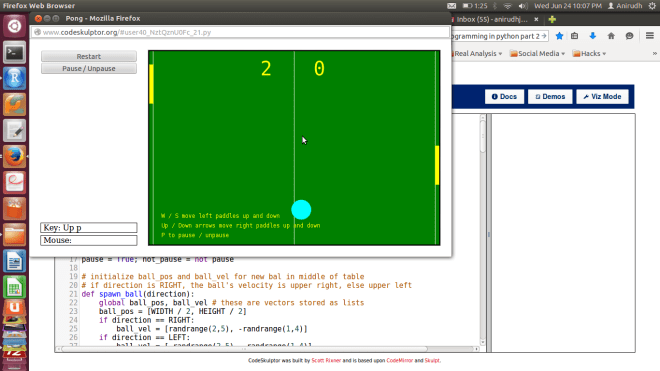
Task: Click the Bluetooth indicator in top panel
Action: 495,6
